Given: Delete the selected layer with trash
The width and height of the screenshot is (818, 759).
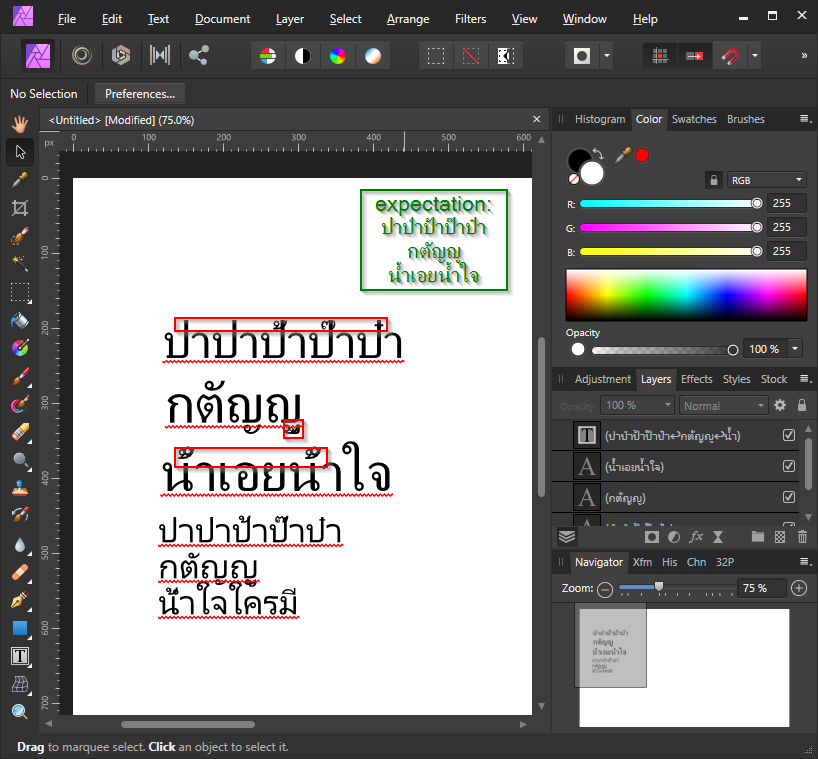Looking at the screenshot, I should pos(802,537).
